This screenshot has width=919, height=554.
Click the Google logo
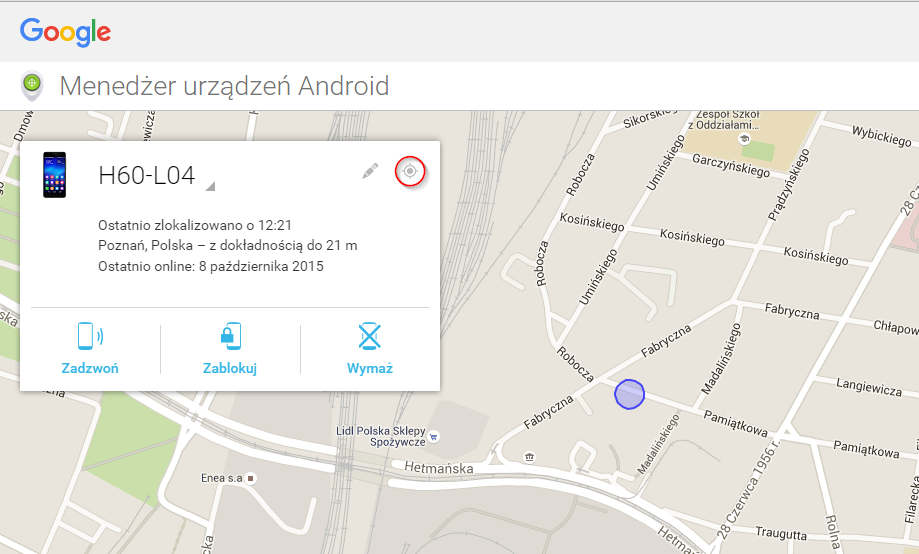[65, 32]
